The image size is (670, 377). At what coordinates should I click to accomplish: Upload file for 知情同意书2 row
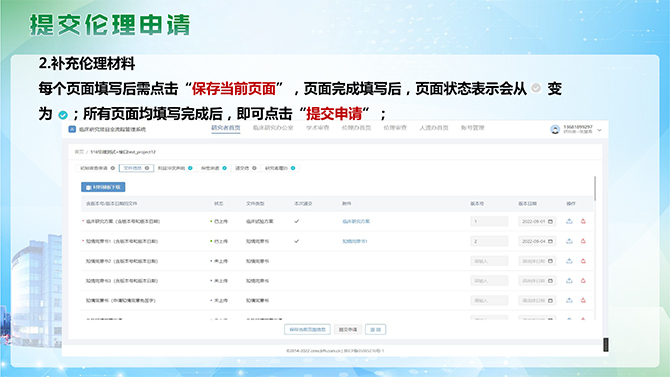pos(569,261)
